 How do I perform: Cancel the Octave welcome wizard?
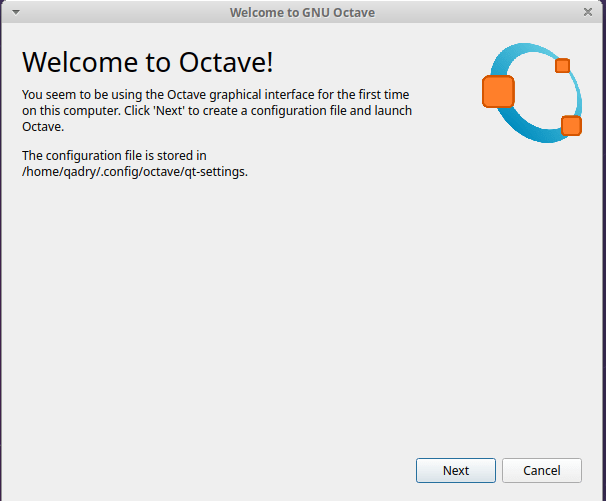[x=541, y=470]
